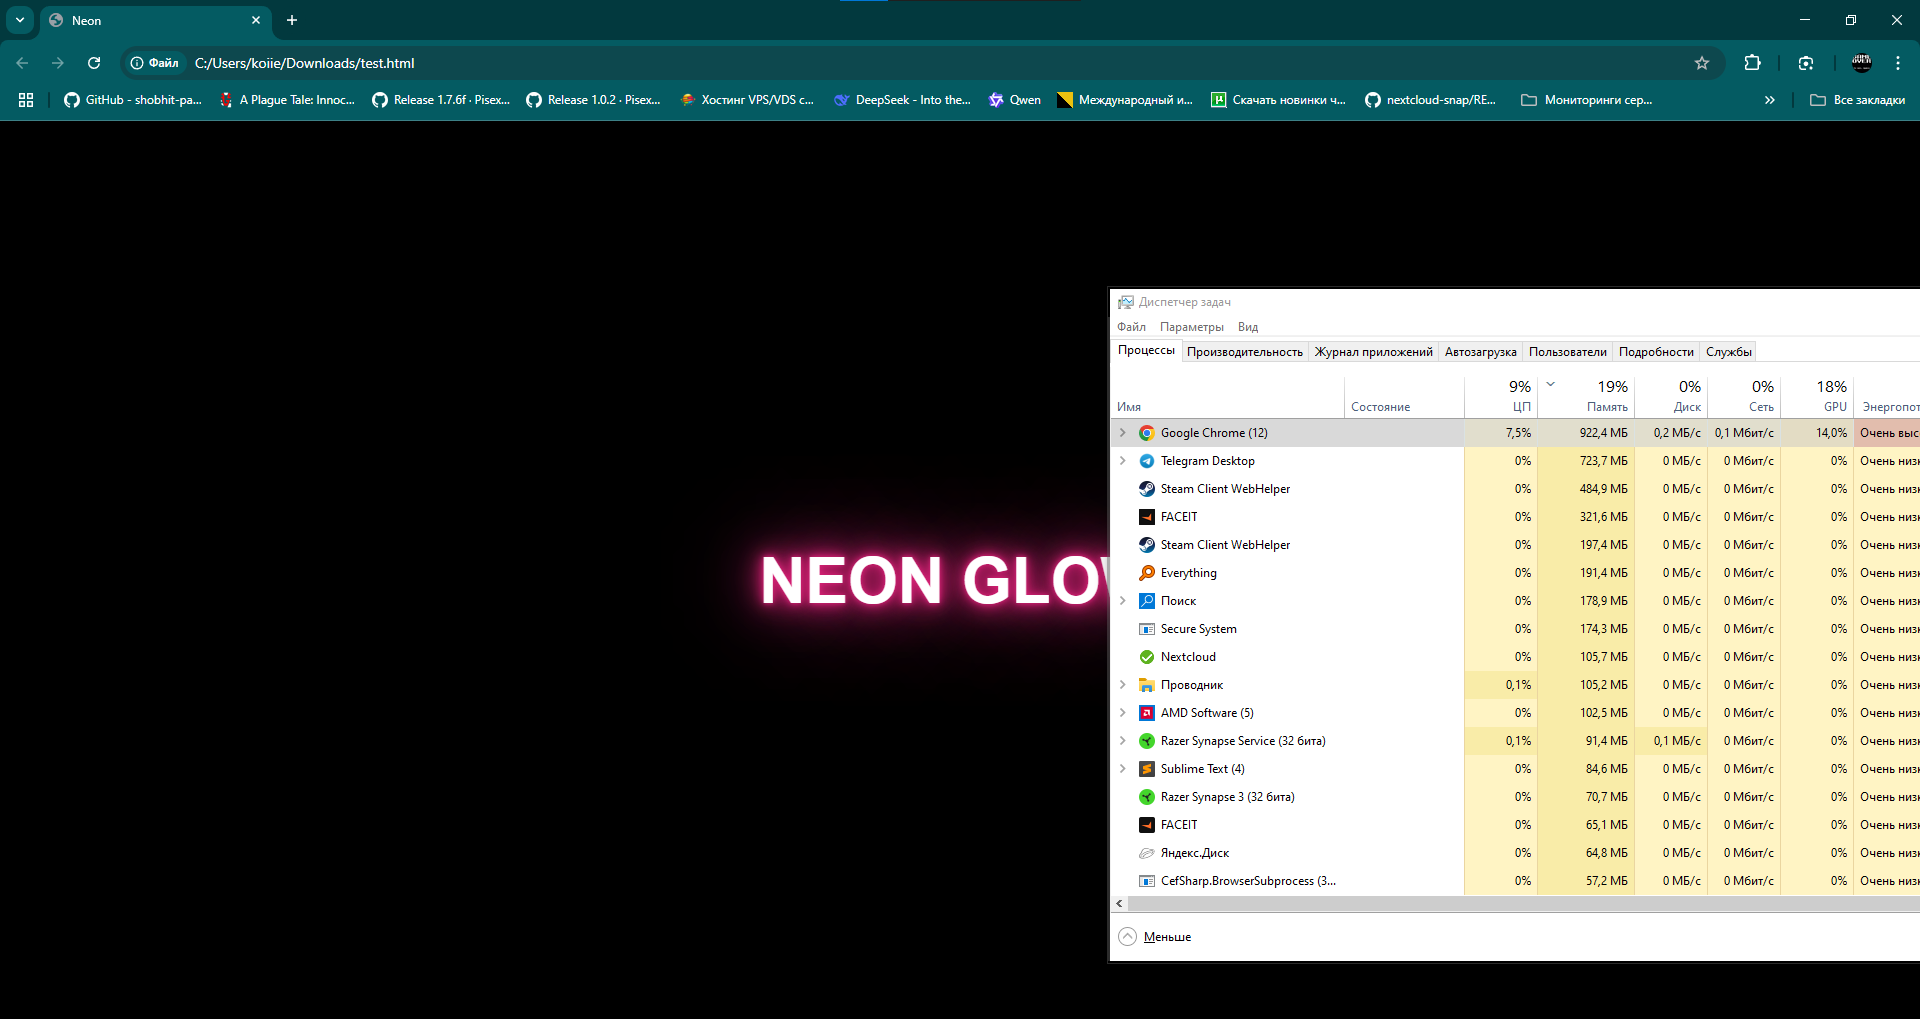Click the Chrome profile avatar icon
1920x1019 pixels.
point(1861,63)
